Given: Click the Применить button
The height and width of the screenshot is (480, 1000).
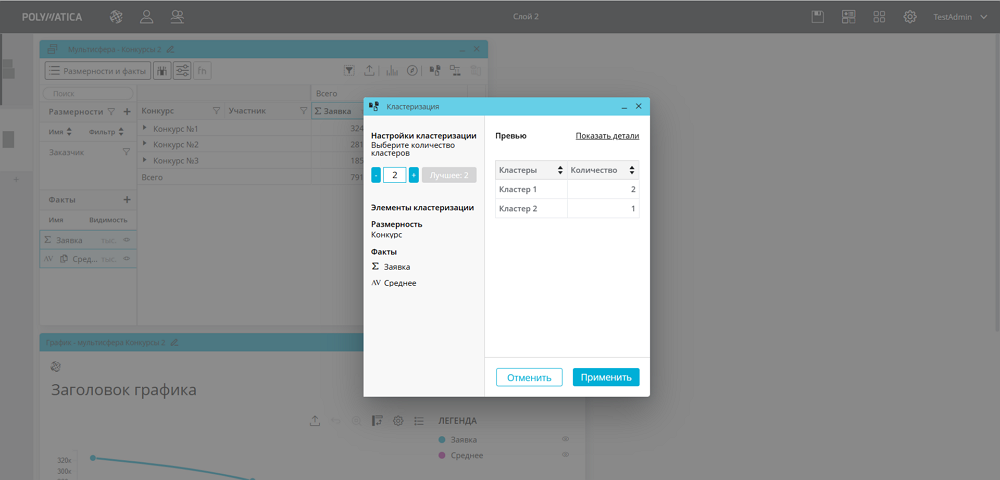Looking at the screenshot, I should point(605,377).
